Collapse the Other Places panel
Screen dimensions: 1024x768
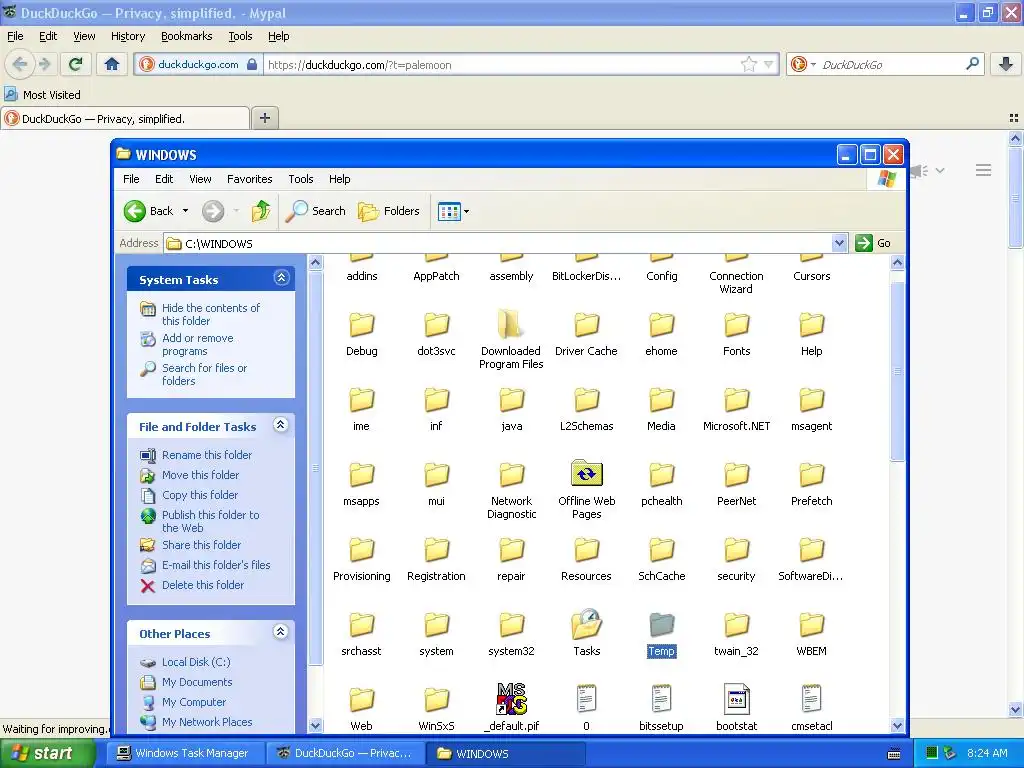[x=281, y=632]
